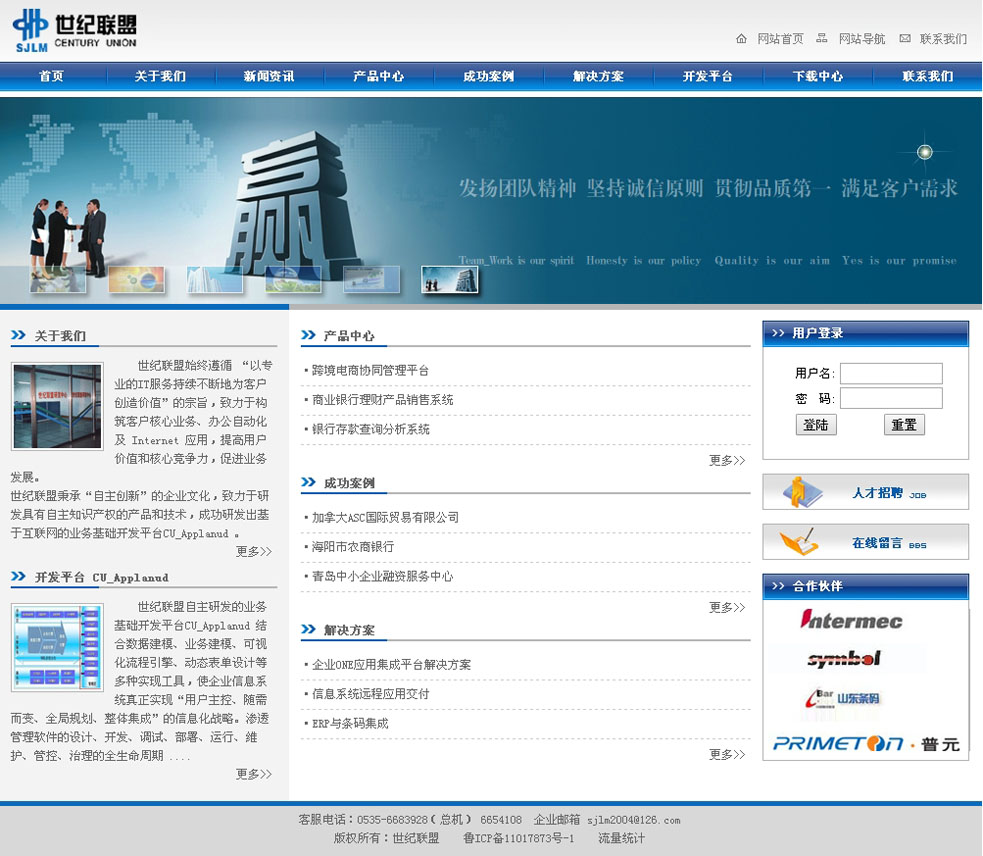Click 更多>> under the 开发平台 text
This screenshot has width=983, height=856.
tap(254, 774)
